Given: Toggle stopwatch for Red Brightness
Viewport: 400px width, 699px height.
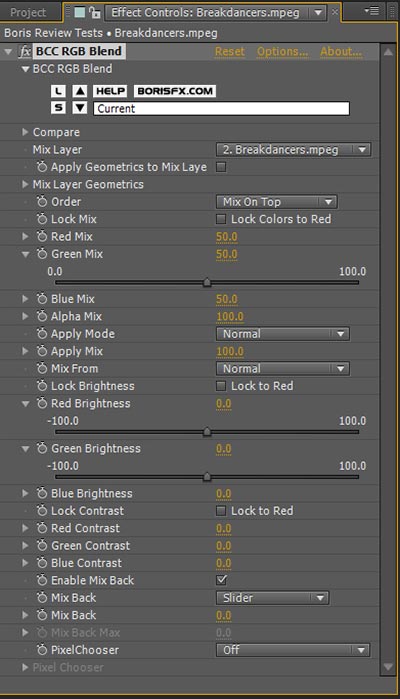Looking at the screenshot, I should (x=42, y=403).
